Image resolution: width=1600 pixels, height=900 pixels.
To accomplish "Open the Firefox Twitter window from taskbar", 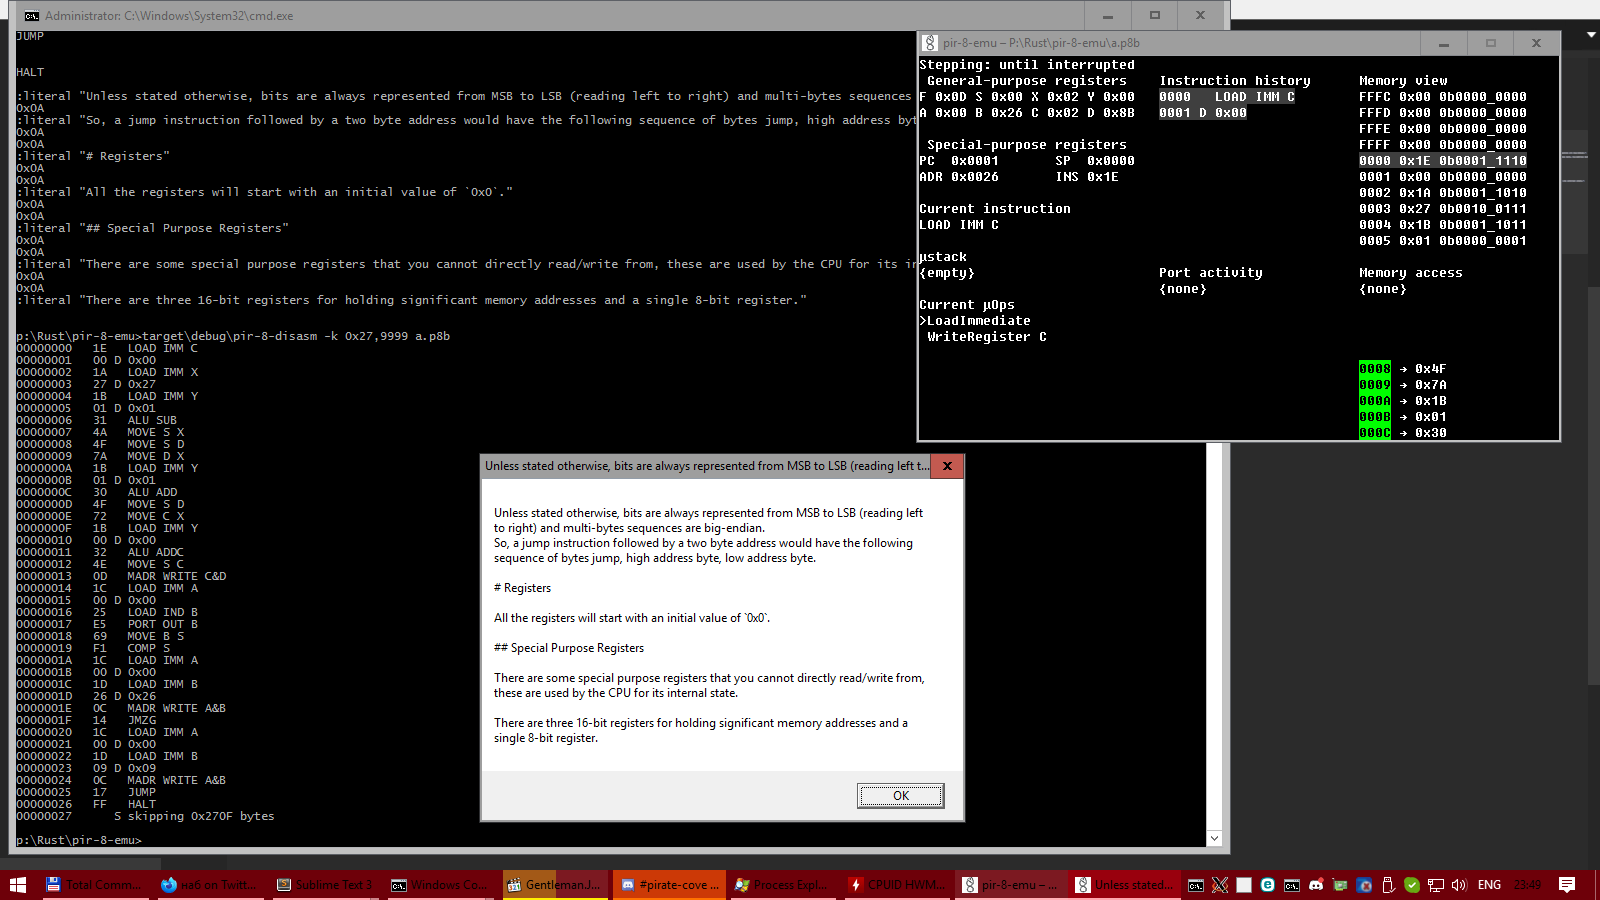I will pyautogui.click(x=209, y=885).
